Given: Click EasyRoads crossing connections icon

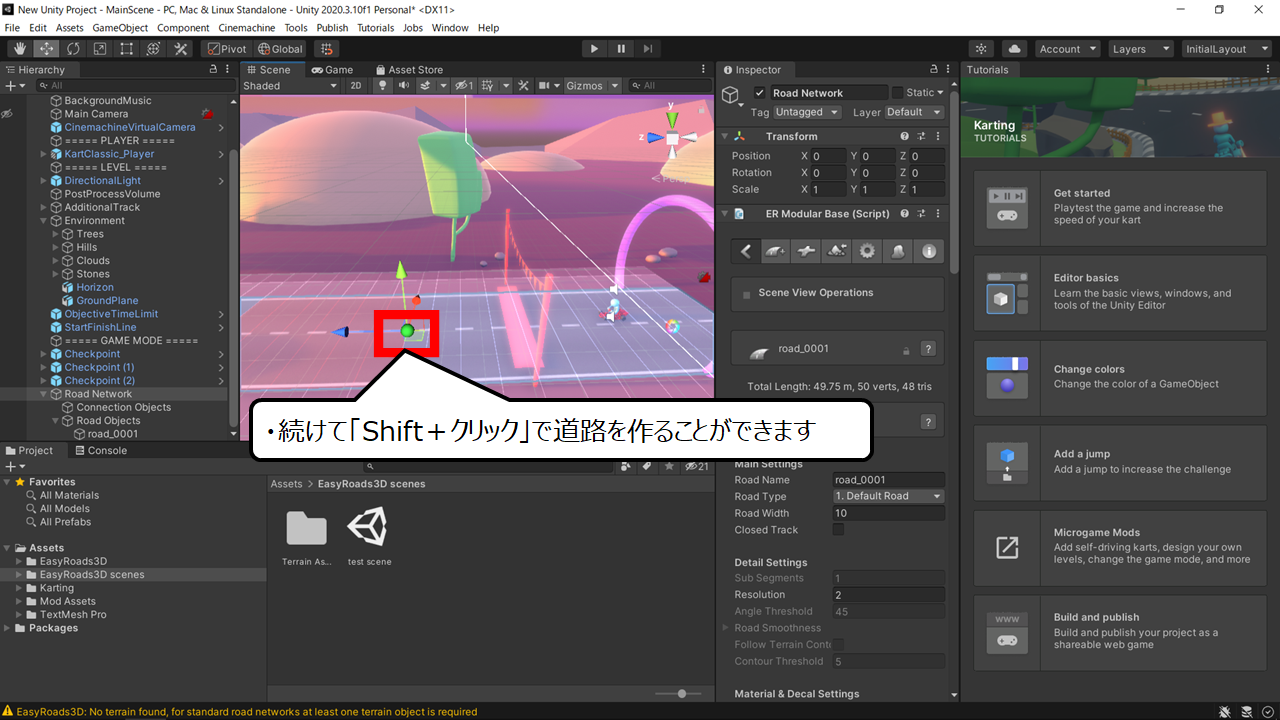Looking at the screenshot, I should click(806, 252).
